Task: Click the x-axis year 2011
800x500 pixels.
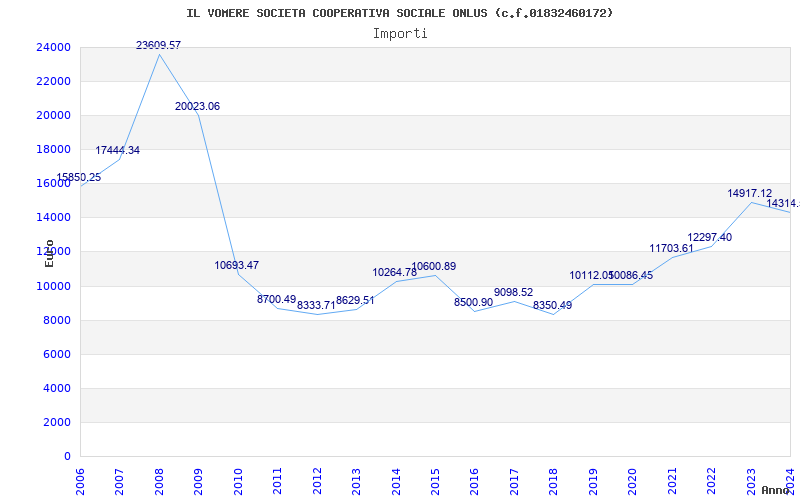Action: 277,481
